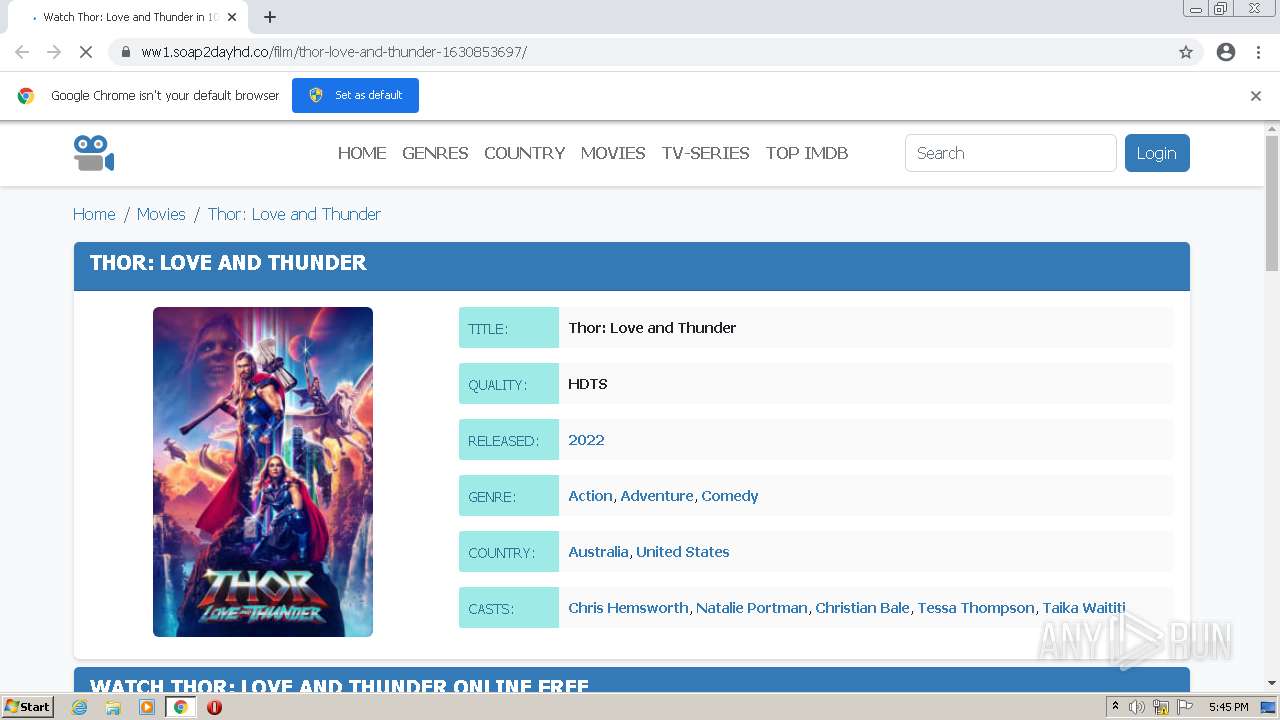Open the volume speaker tray icon

(1137, 707)
